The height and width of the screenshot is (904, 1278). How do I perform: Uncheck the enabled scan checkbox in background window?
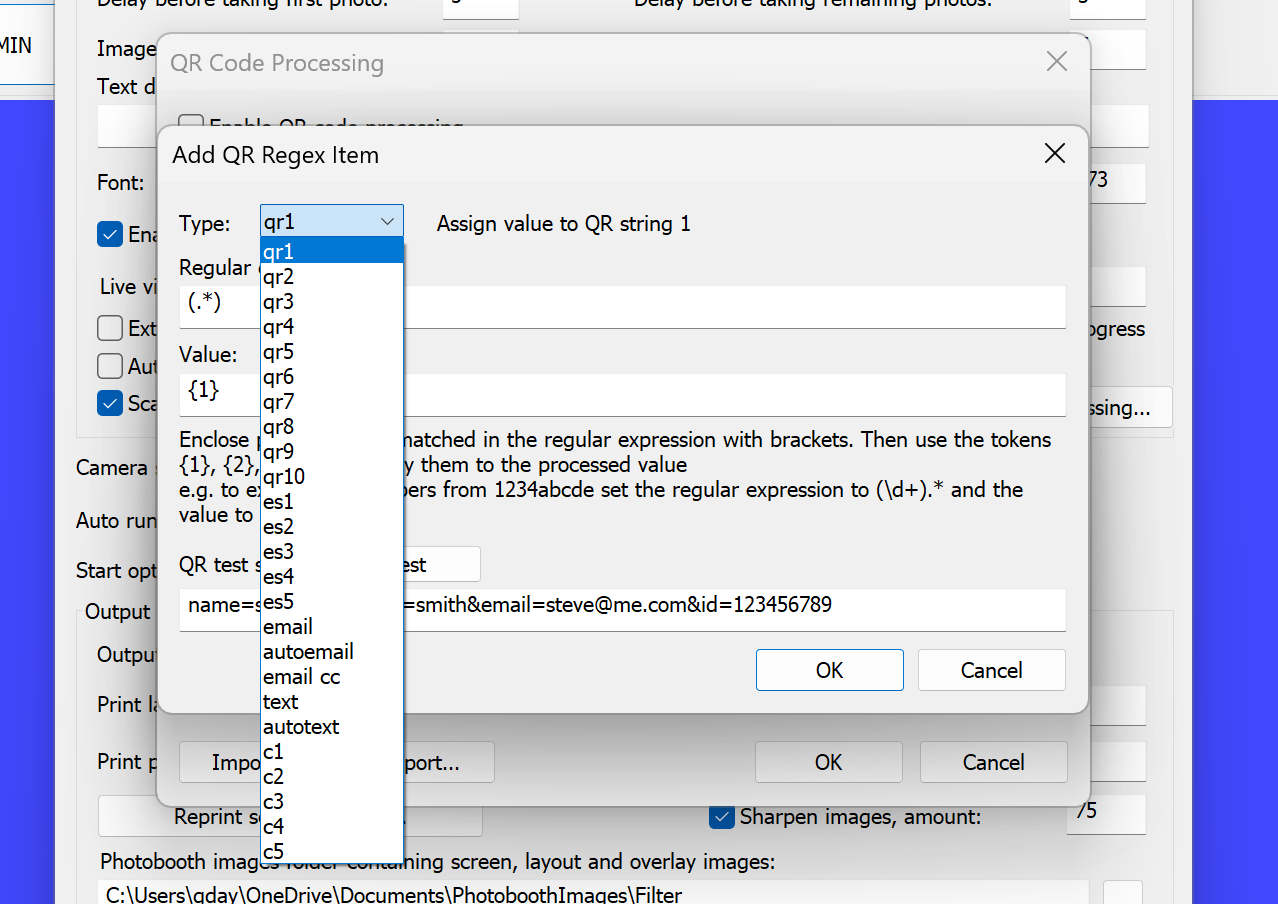110,403
